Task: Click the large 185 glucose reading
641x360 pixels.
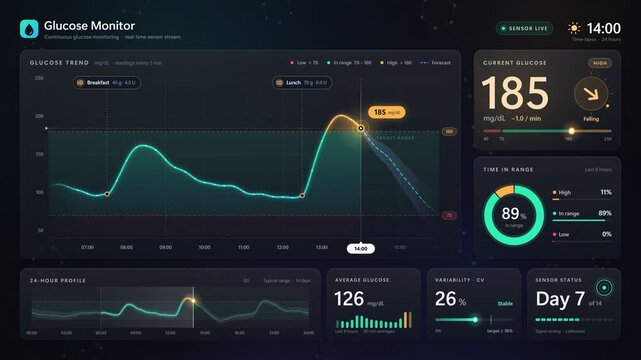Action: pos(515,93)
